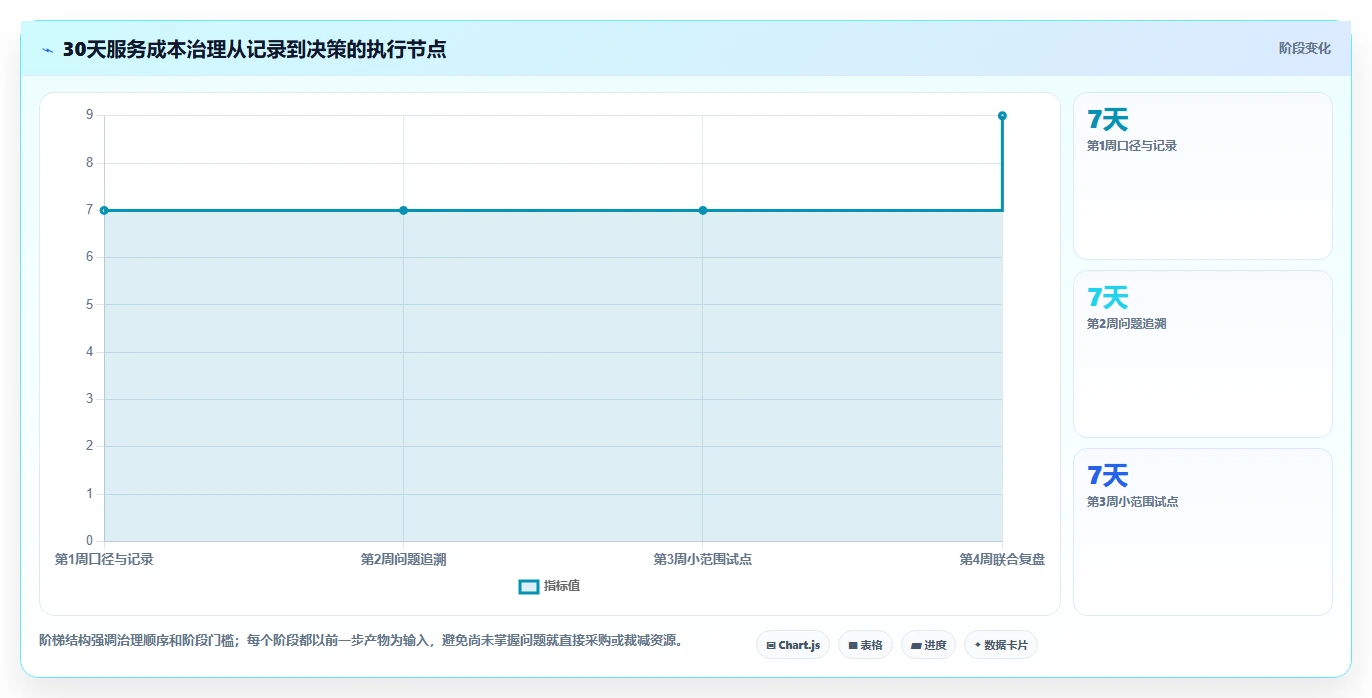Click the top data point at value 9
Image resolution: width=1372 pixels, height=698 pixels.
[x=1002, y=116]
